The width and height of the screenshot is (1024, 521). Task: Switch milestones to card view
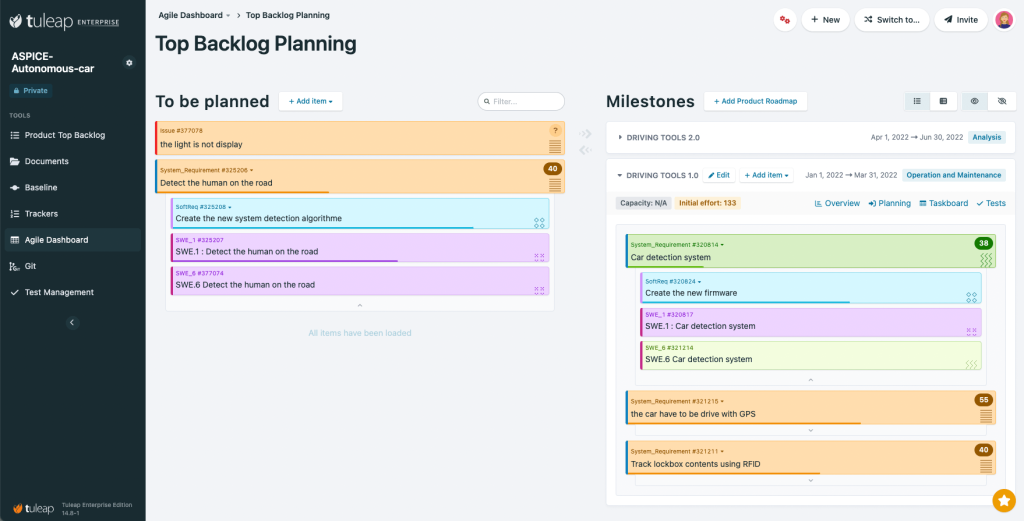[943, 101]
